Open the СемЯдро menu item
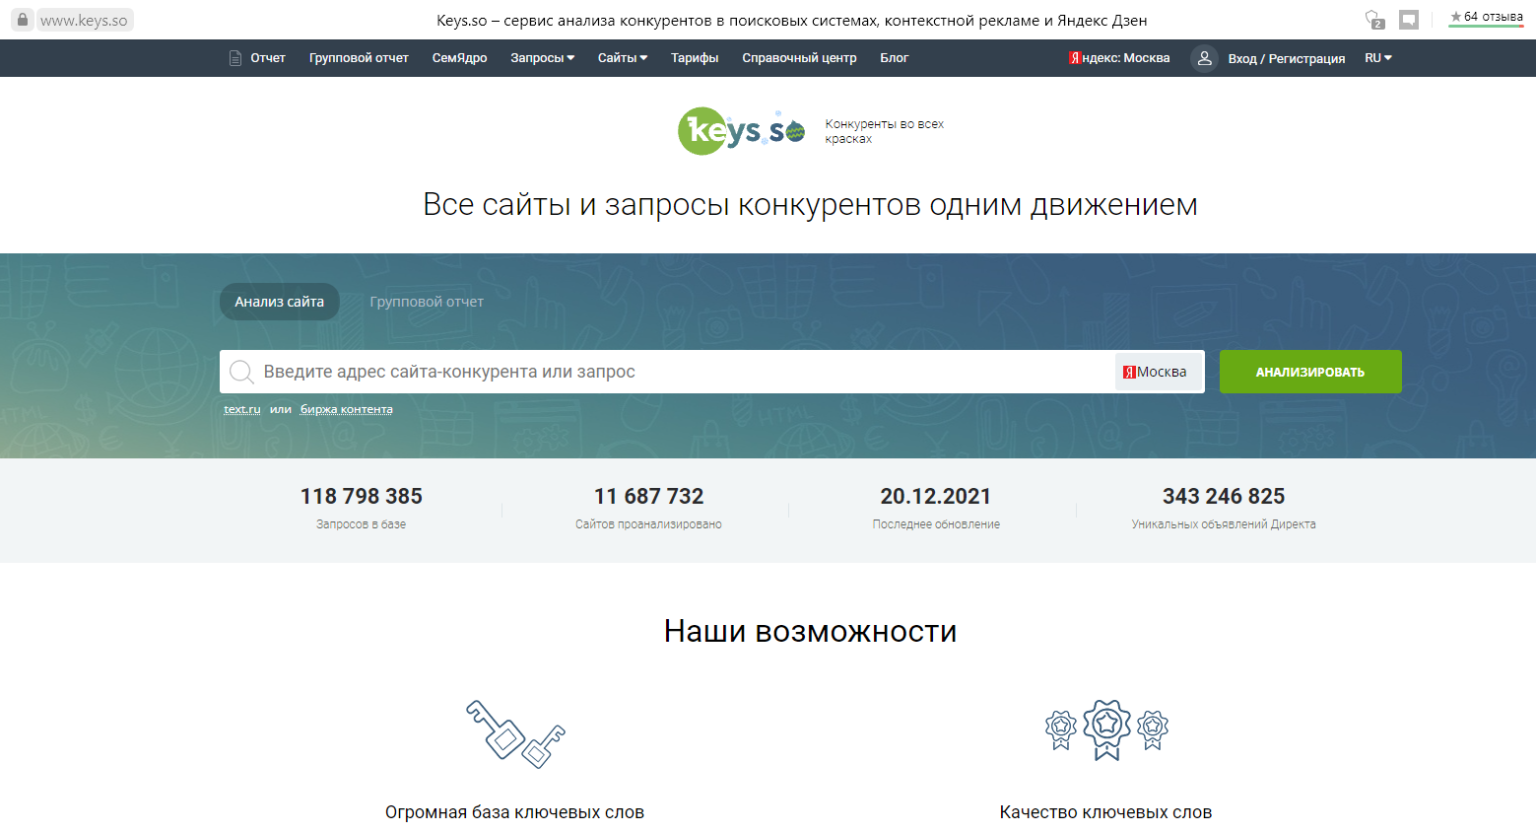Image resolution: width=1536 pixels, height=832 pixels. pyautogui.click(x=459, y=58)
